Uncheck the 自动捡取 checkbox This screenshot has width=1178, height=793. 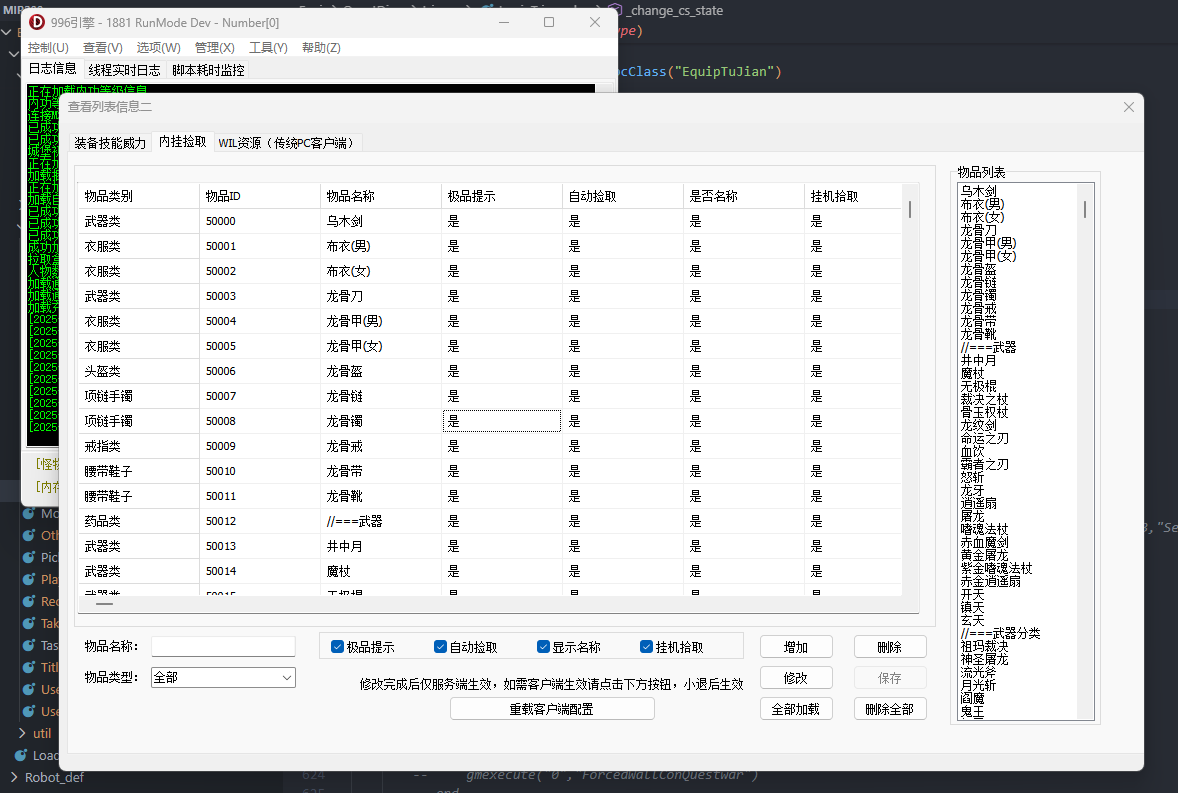(x=441, y=647)
